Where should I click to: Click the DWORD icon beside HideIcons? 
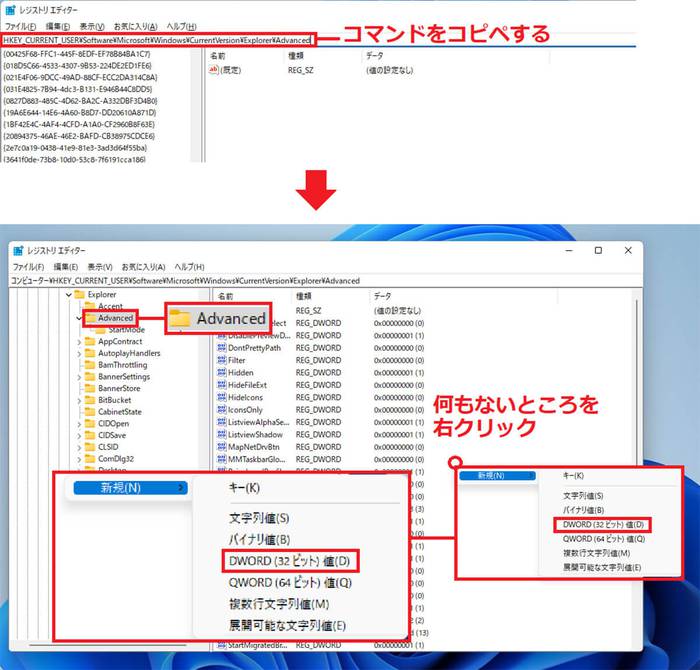[x=221, y=397]
